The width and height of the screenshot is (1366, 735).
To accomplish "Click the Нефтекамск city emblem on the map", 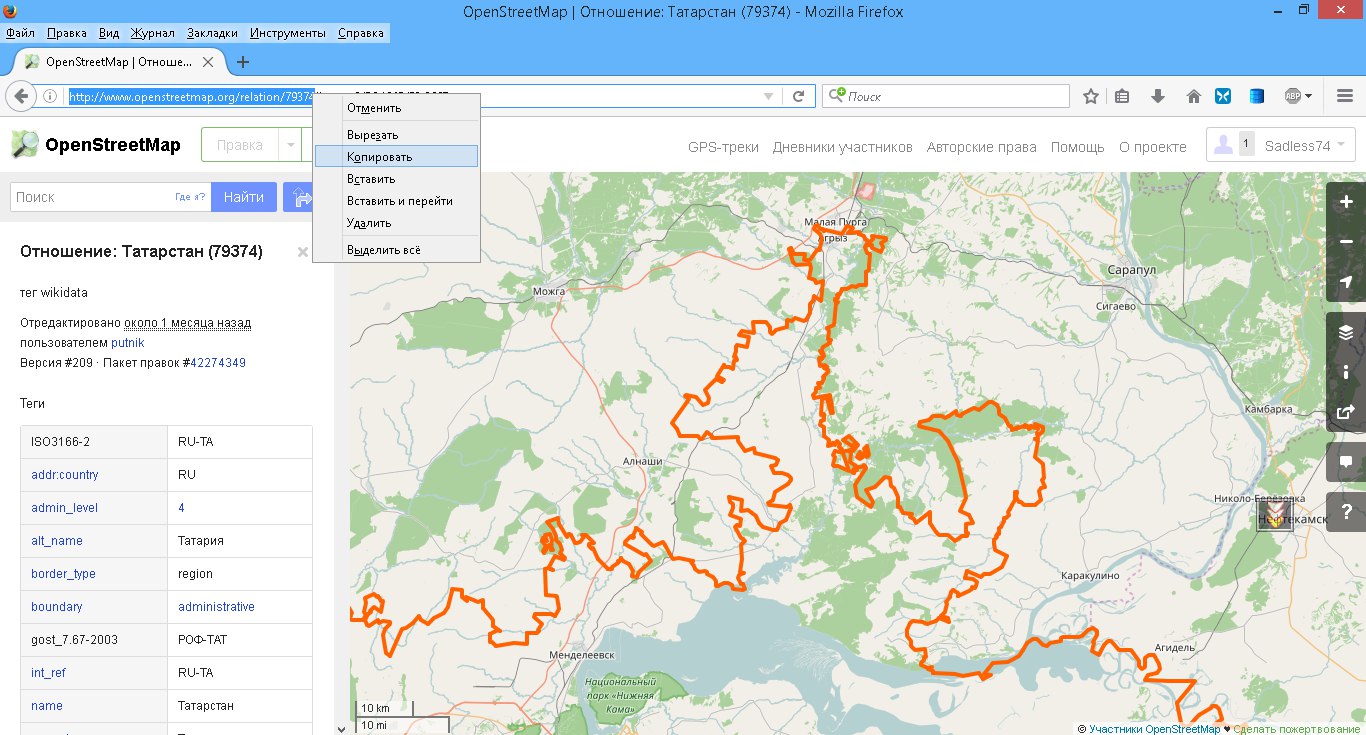I will (1274, 515).
